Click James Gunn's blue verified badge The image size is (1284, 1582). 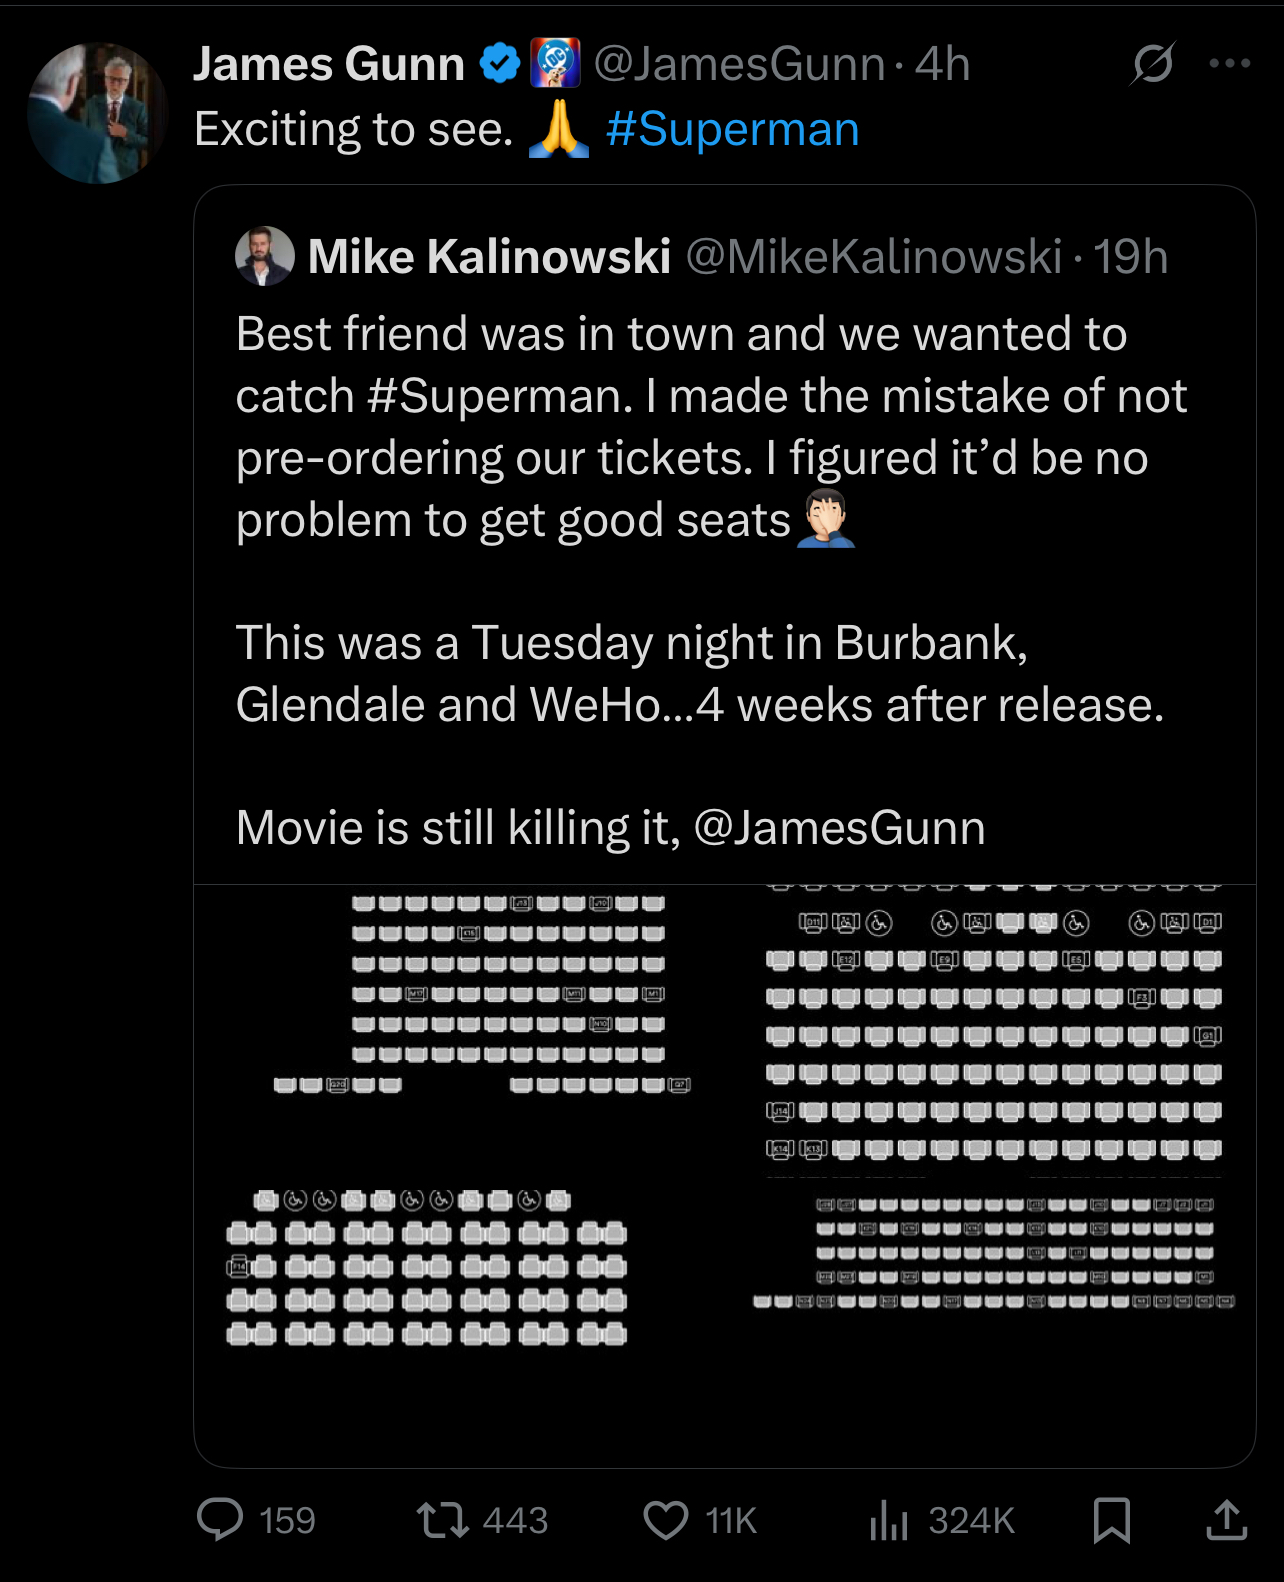[499, 64]
